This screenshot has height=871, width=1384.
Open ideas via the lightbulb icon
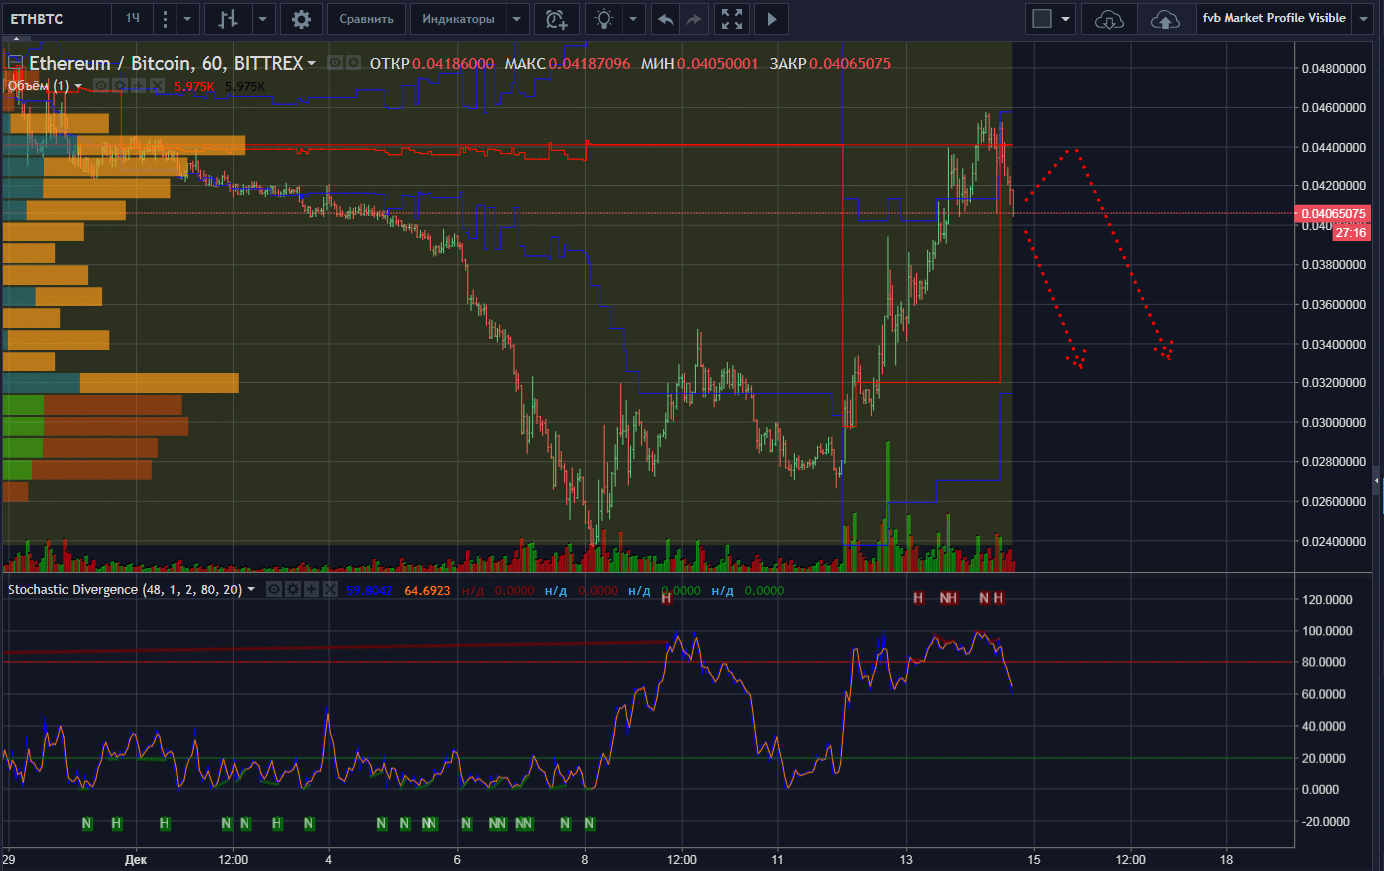pyautogui.click(x=604, y=19)
